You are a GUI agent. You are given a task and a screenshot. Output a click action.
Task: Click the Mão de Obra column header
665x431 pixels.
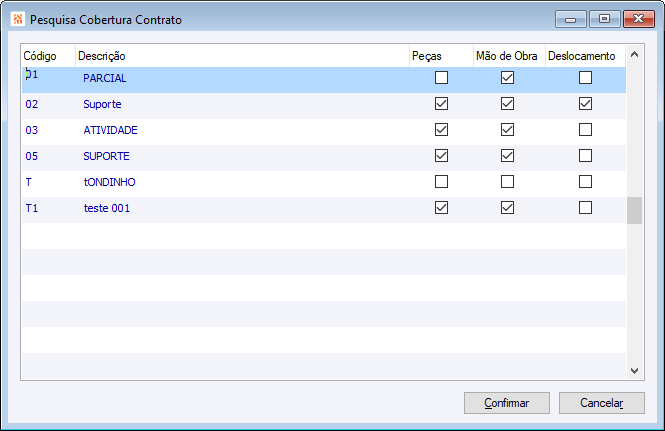pyautogui.click(x=507, y=56)
